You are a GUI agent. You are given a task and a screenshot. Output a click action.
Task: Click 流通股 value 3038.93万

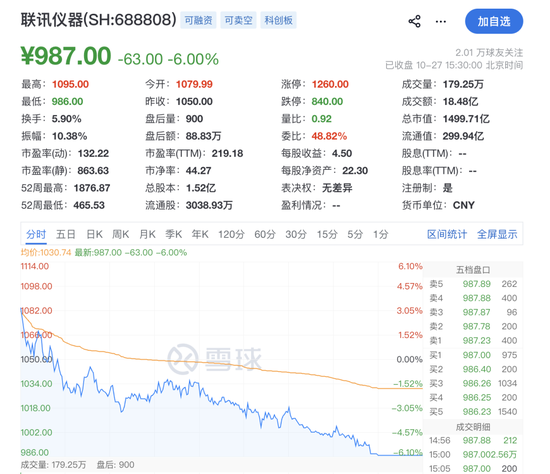pyautogui.click(x=209, y=205)
